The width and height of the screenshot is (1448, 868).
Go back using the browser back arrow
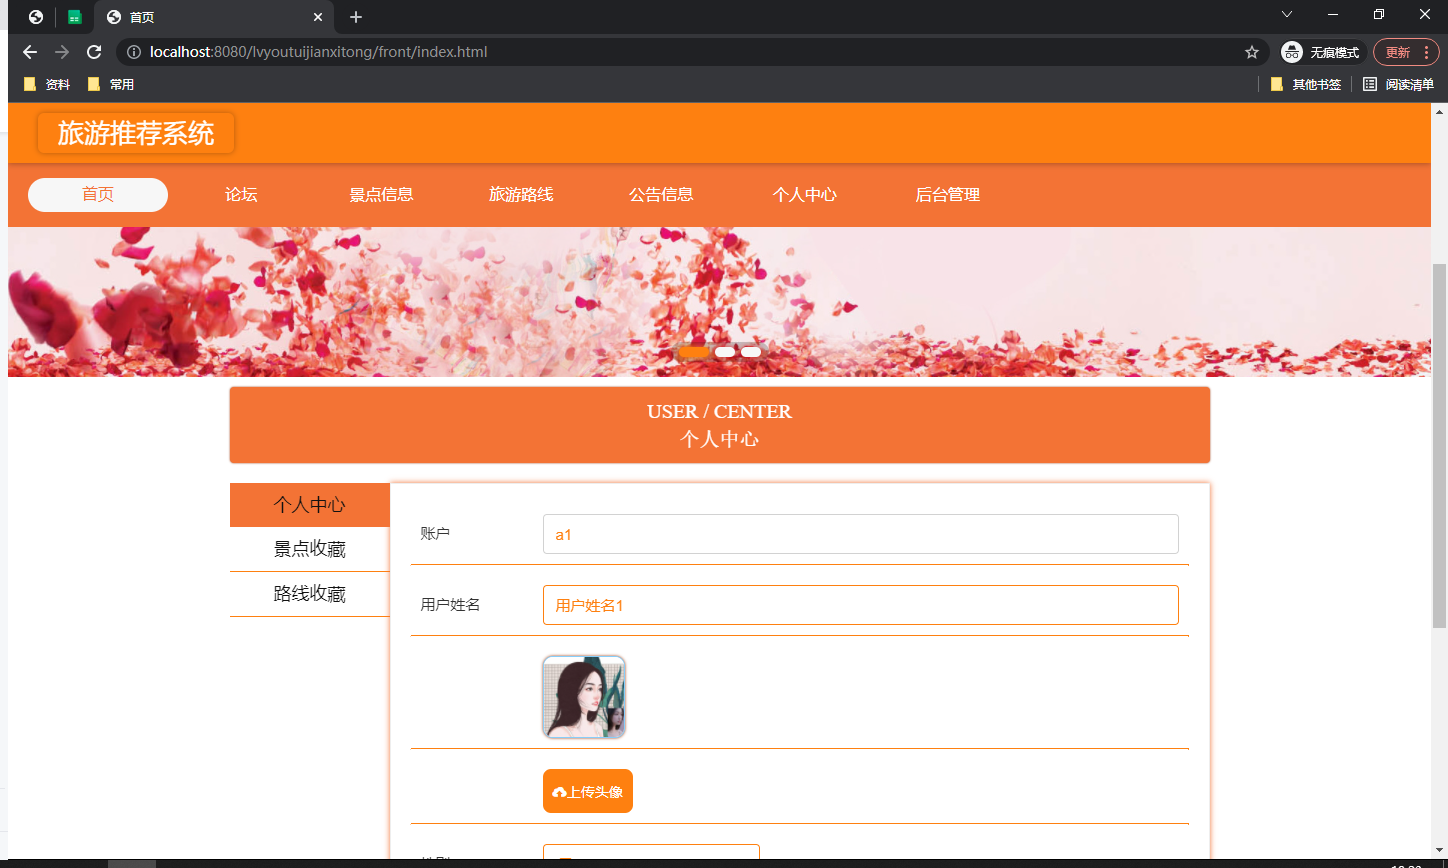(x=30, y=52)
